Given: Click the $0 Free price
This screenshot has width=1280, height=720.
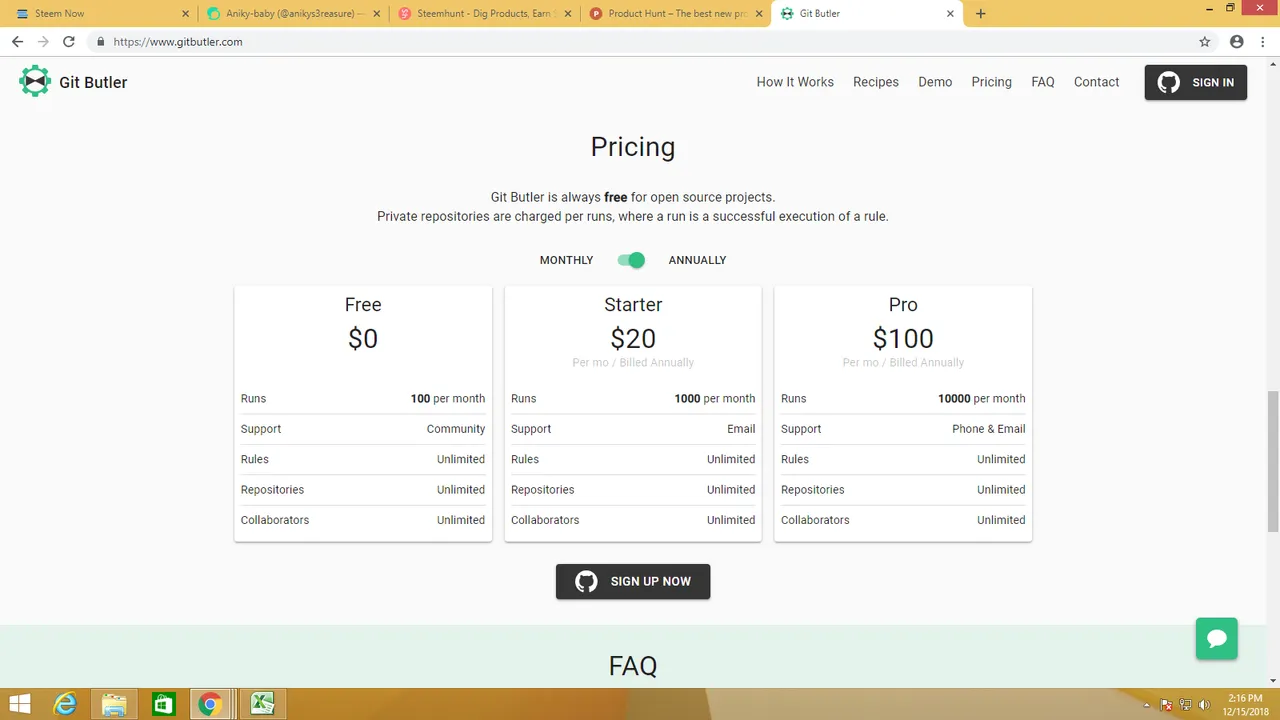Looking at the screenshot, I should point(363,339).
